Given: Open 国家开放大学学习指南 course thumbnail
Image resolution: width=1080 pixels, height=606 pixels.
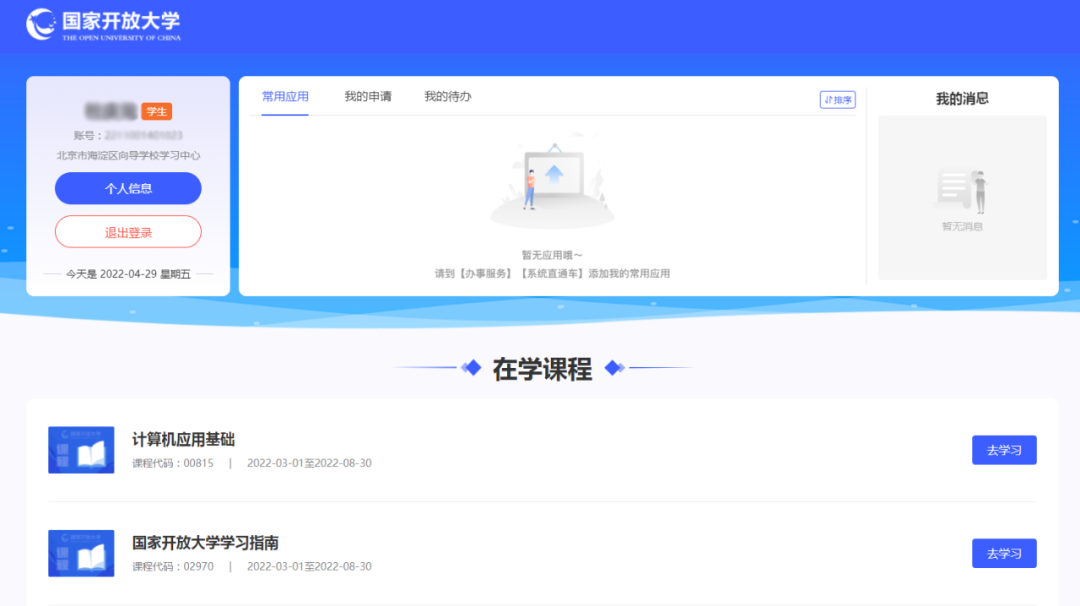Looking at the screenshot, I should (x=81, y=553).
